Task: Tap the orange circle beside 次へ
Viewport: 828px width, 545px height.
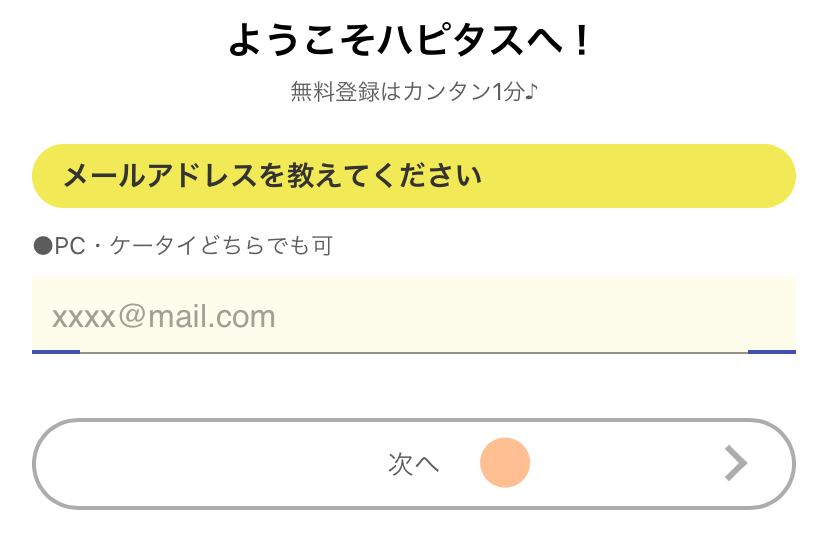Action: click(x=504, y=463)
